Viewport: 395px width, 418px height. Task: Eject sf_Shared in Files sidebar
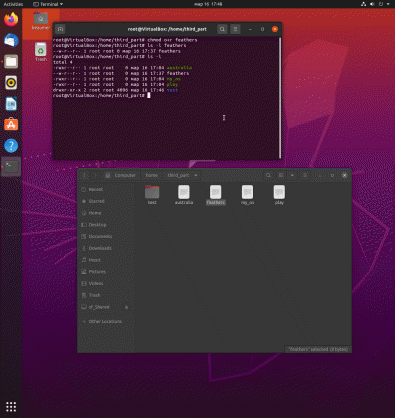[126, 307]
